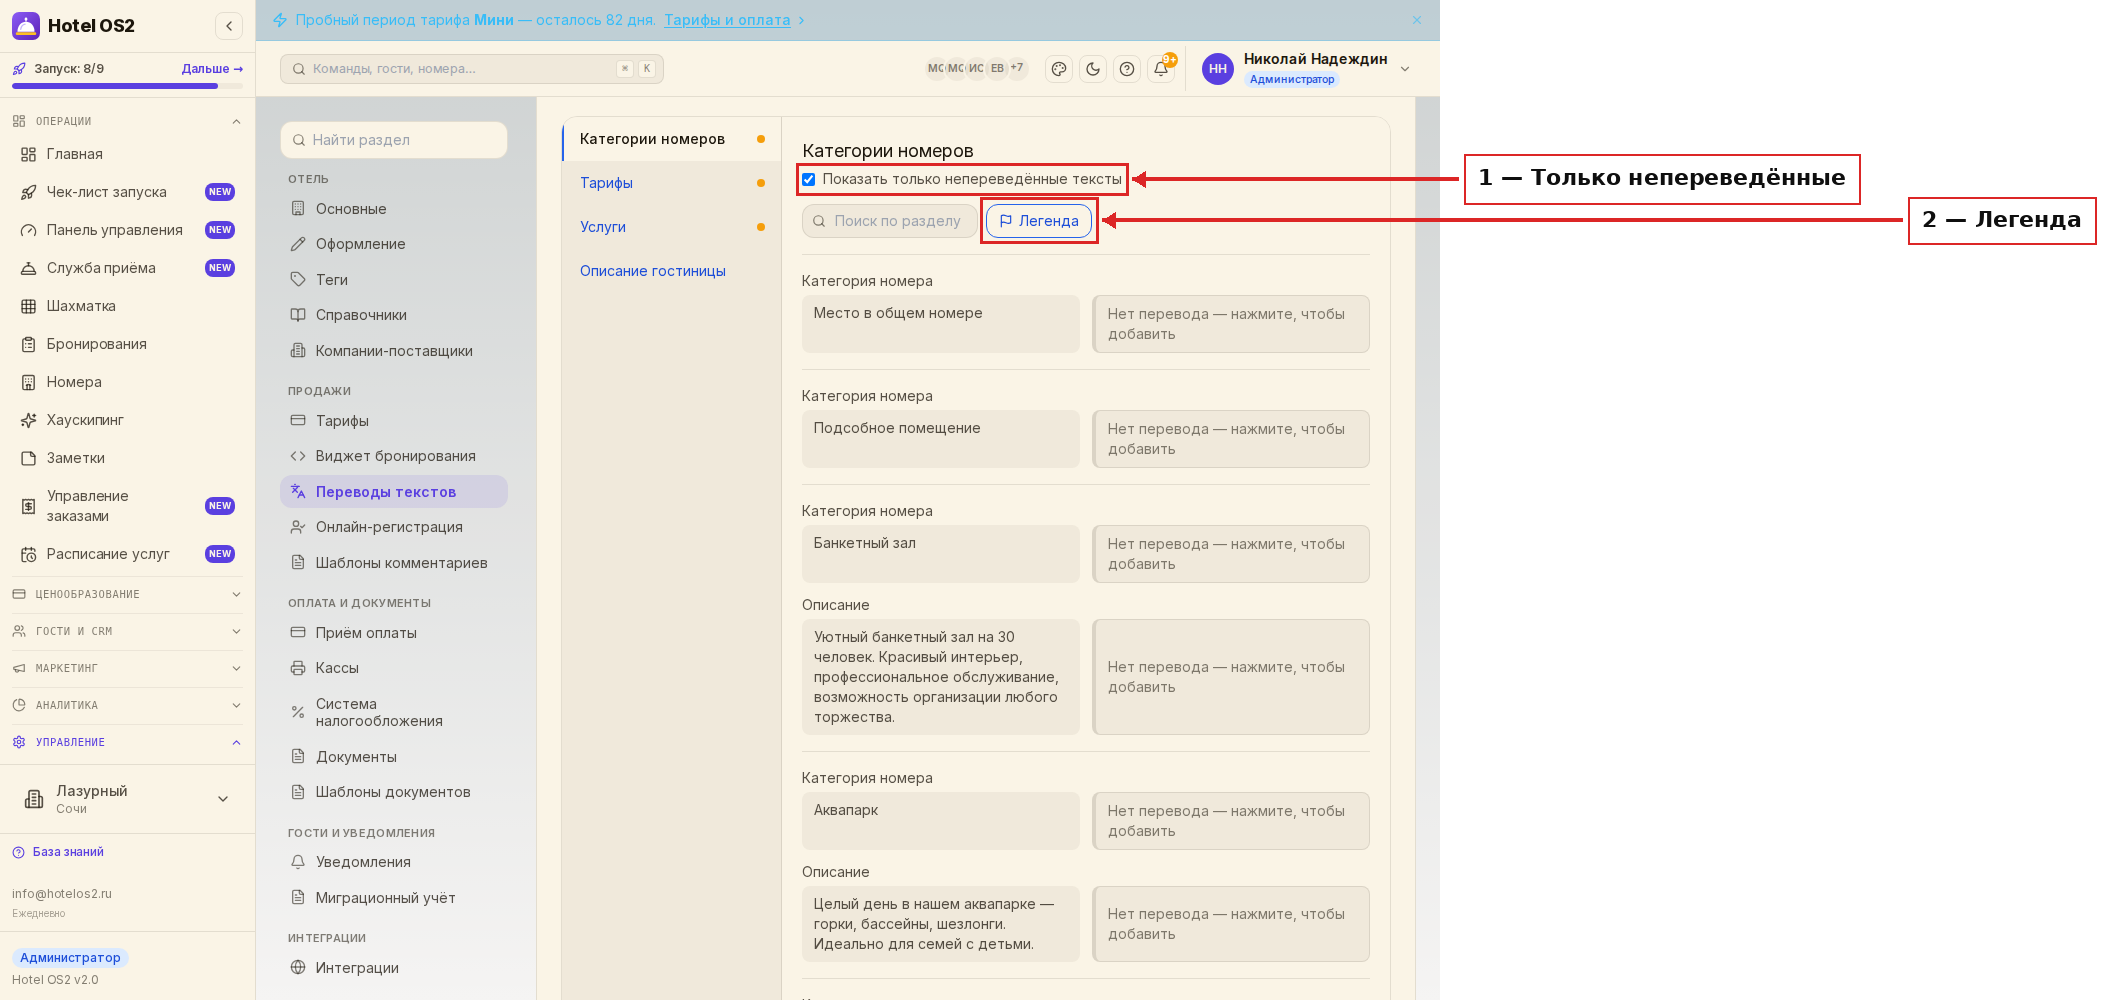The image size is (2120, 1000).
Task: Open Хаускипинг in the sidebar
Action: [127, 420]
